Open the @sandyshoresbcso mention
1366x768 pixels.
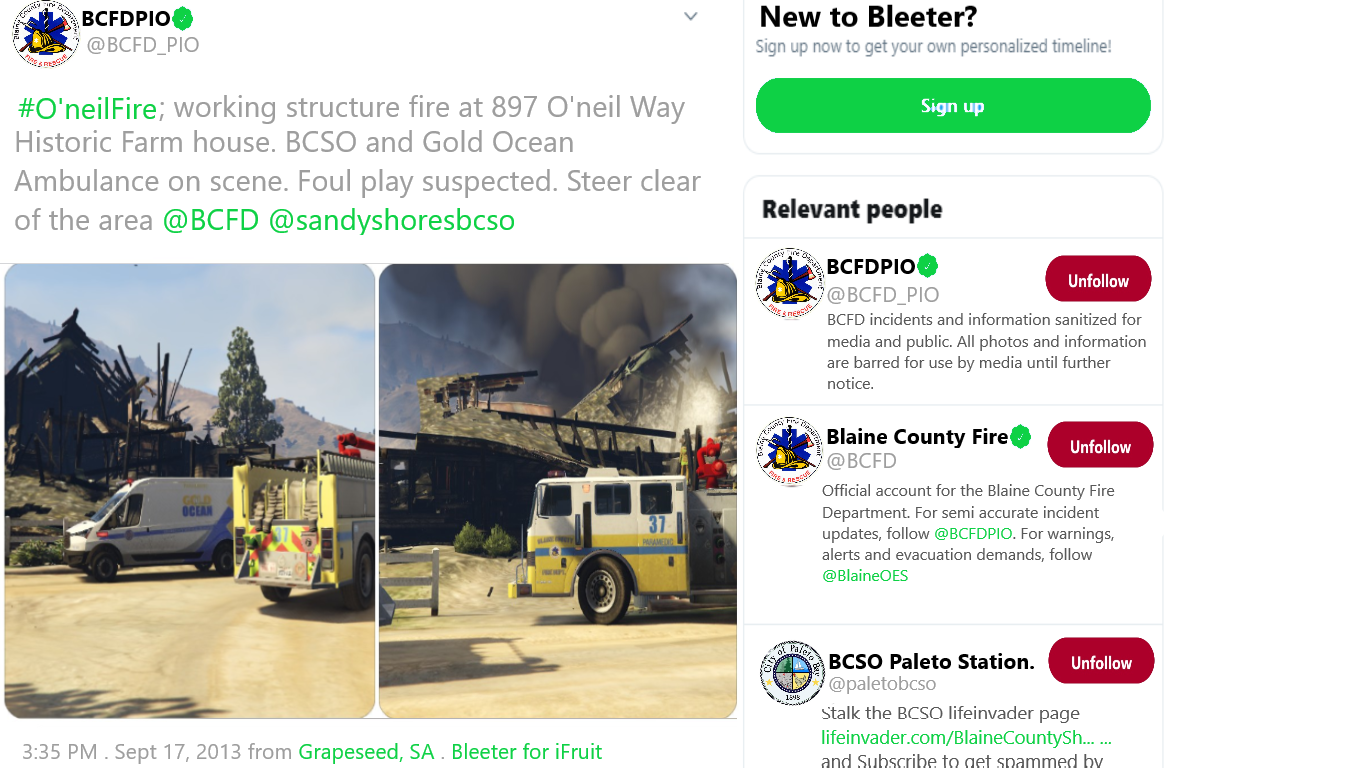392,220
